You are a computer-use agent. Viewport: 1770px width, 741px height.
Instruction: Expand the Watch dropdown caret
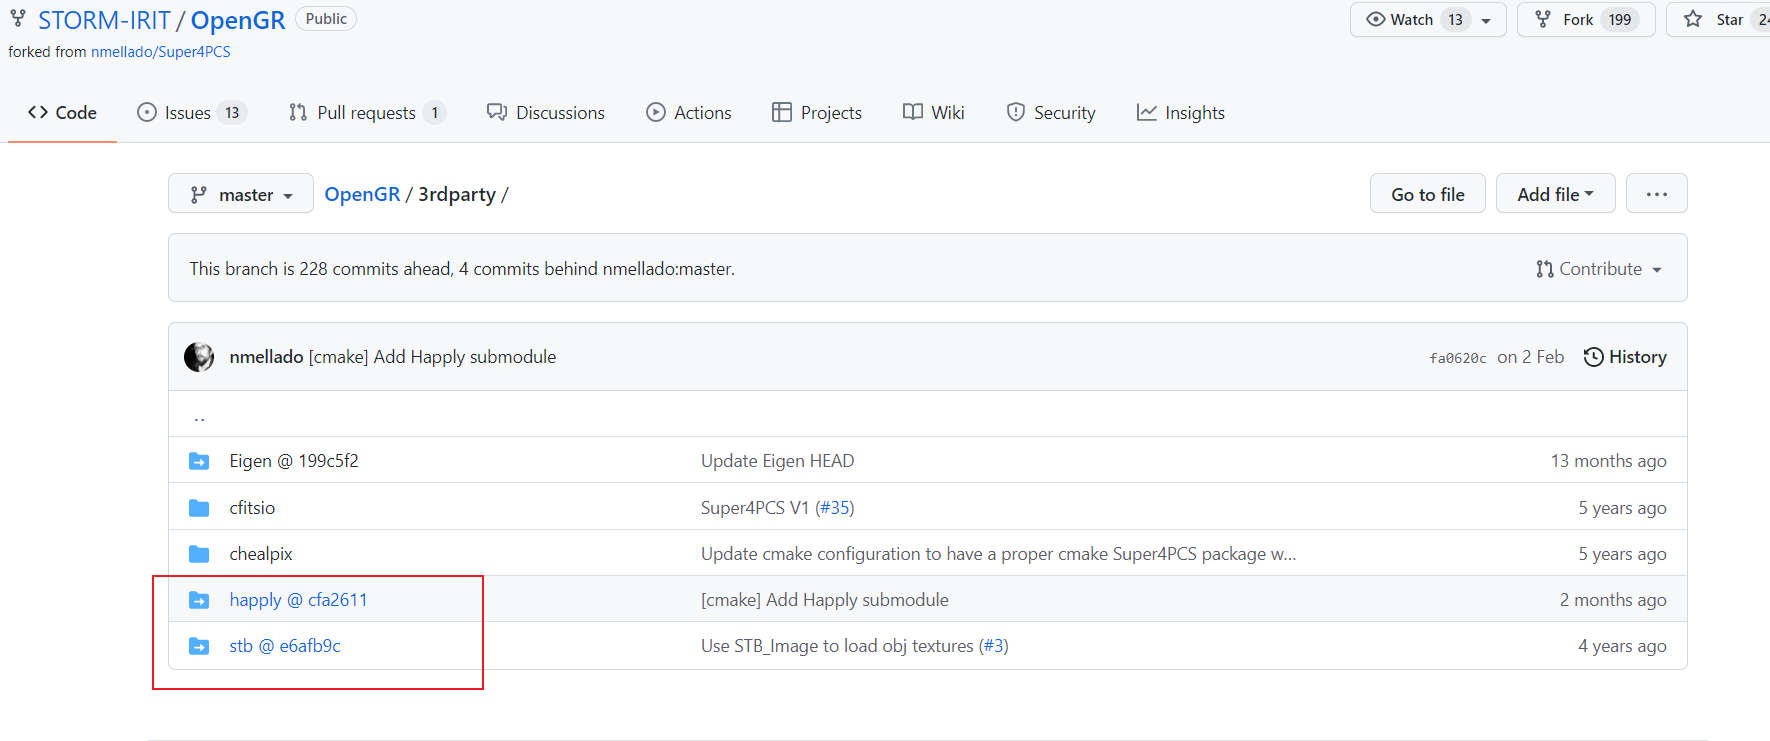[1487, 20]
